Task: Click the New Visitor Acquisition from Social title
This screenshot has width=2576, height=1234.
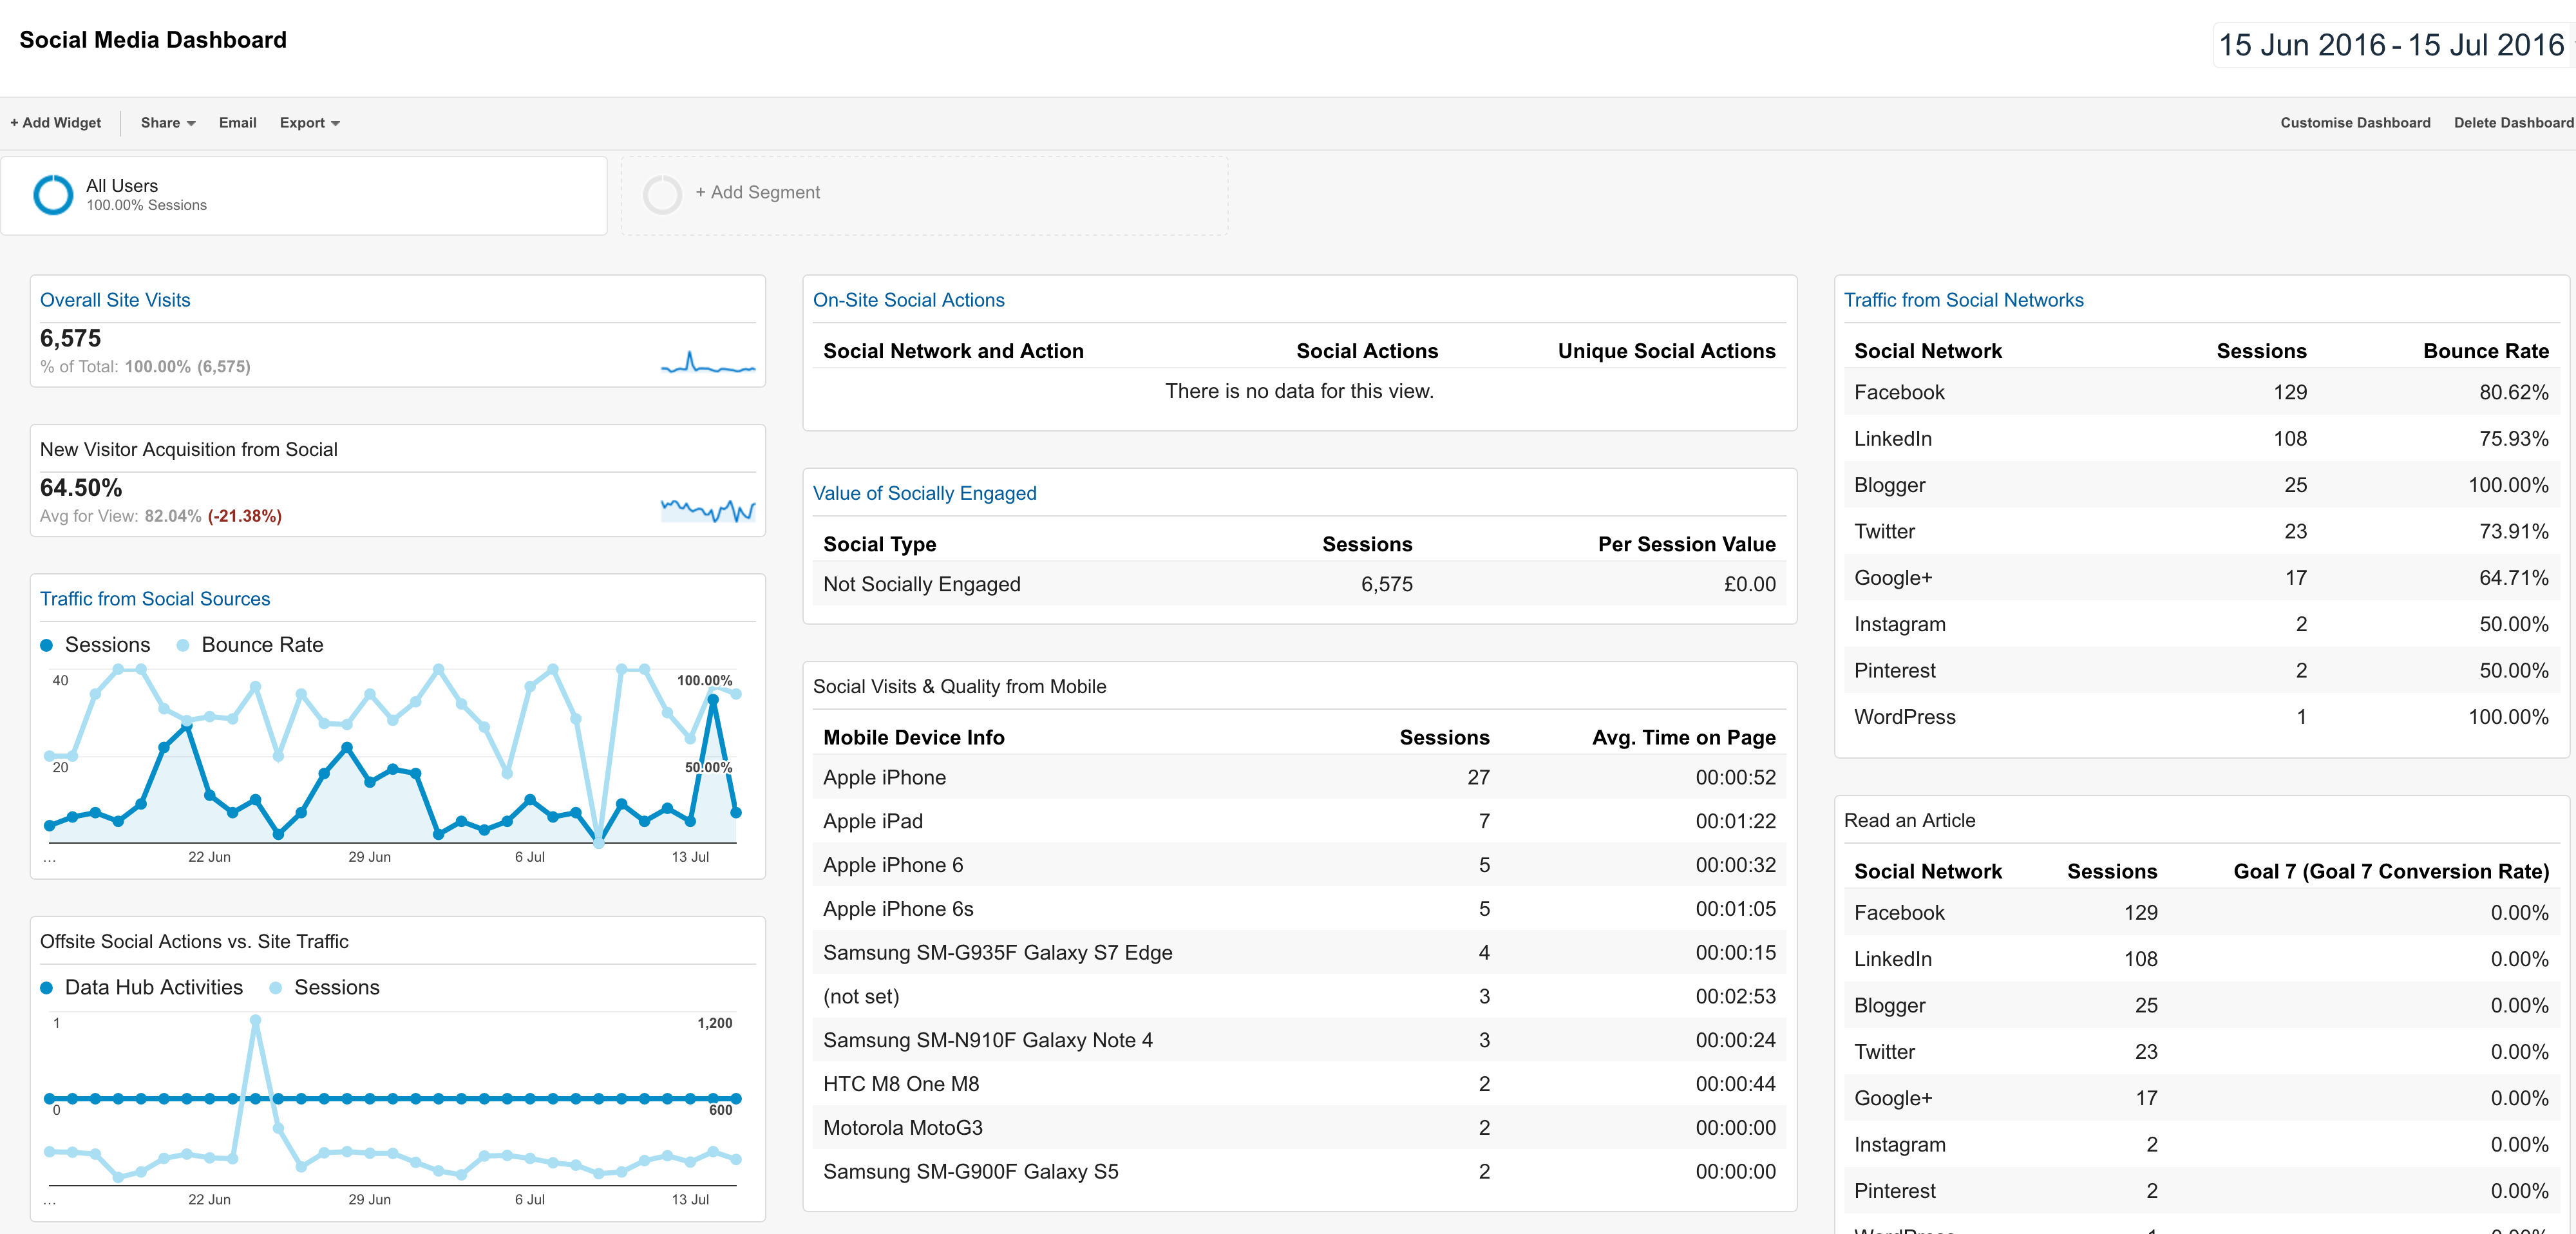Action: (x=189, y=450)
